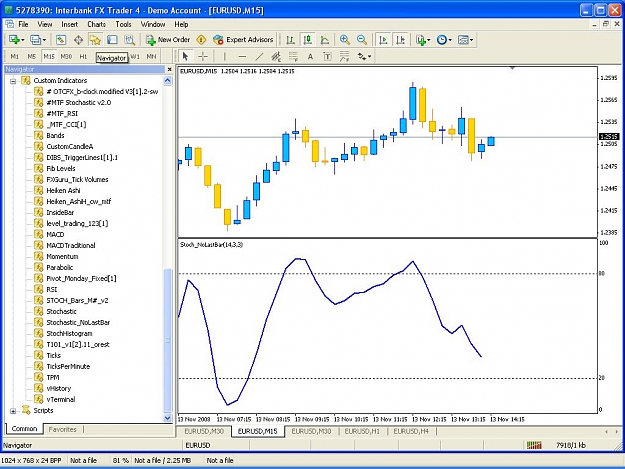Image resolution: width=625 pixels, height=469 pixels.
Task: Click the connection status bars indicator
Action: click(x=534, y=445)
